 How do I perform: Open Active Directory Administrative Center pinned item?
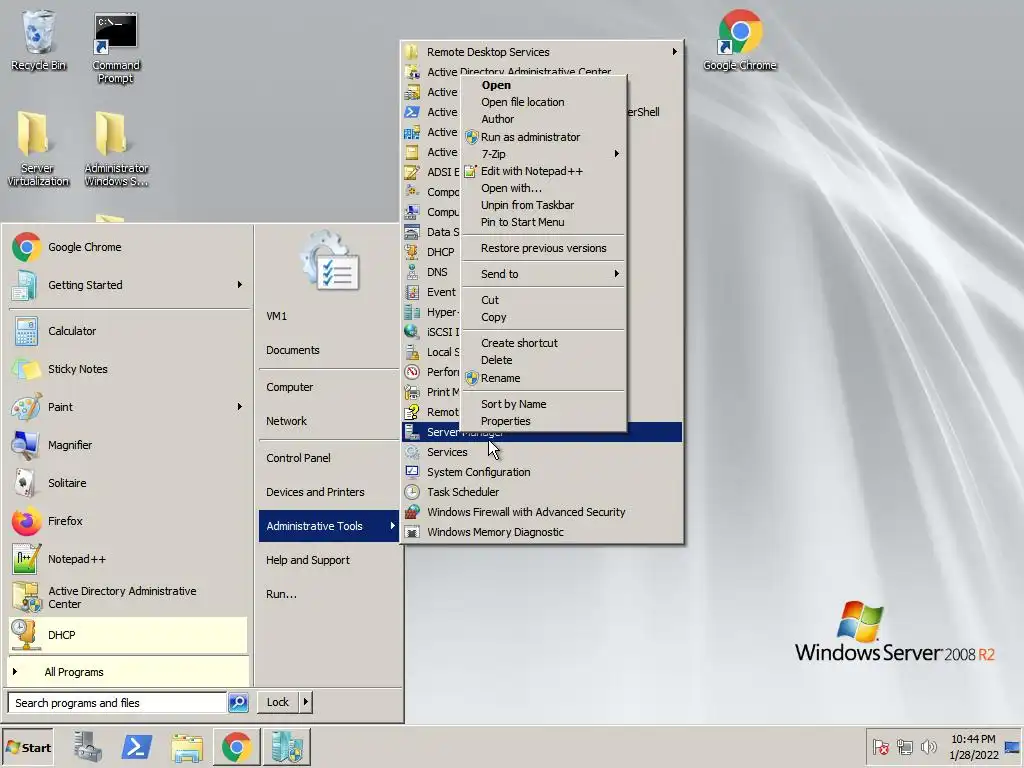tap(128, 597)
